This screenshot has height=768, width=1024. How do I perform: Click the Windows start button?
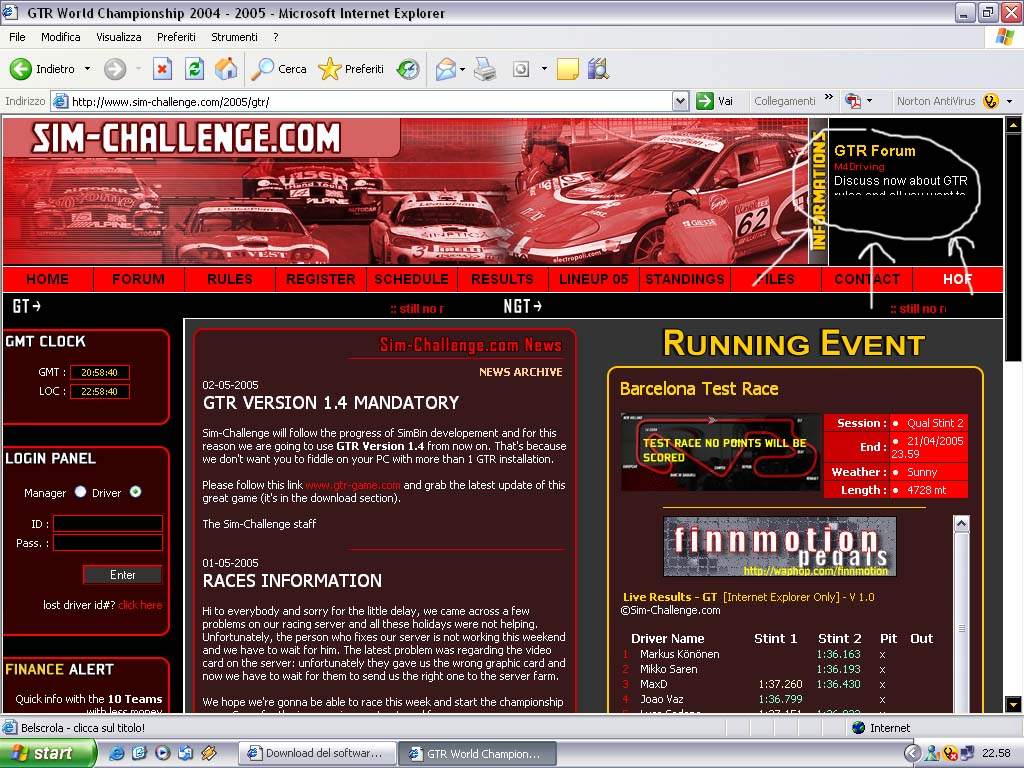tap(48, 753)
